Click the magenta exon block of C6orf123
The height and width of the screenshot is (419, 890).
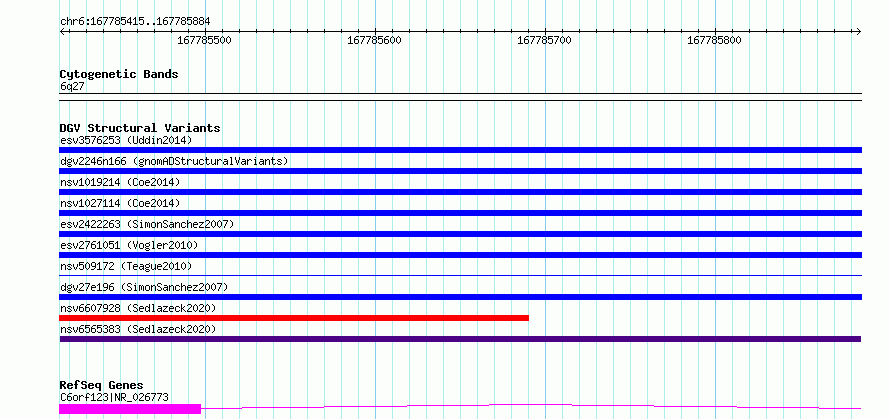point(130,409)
